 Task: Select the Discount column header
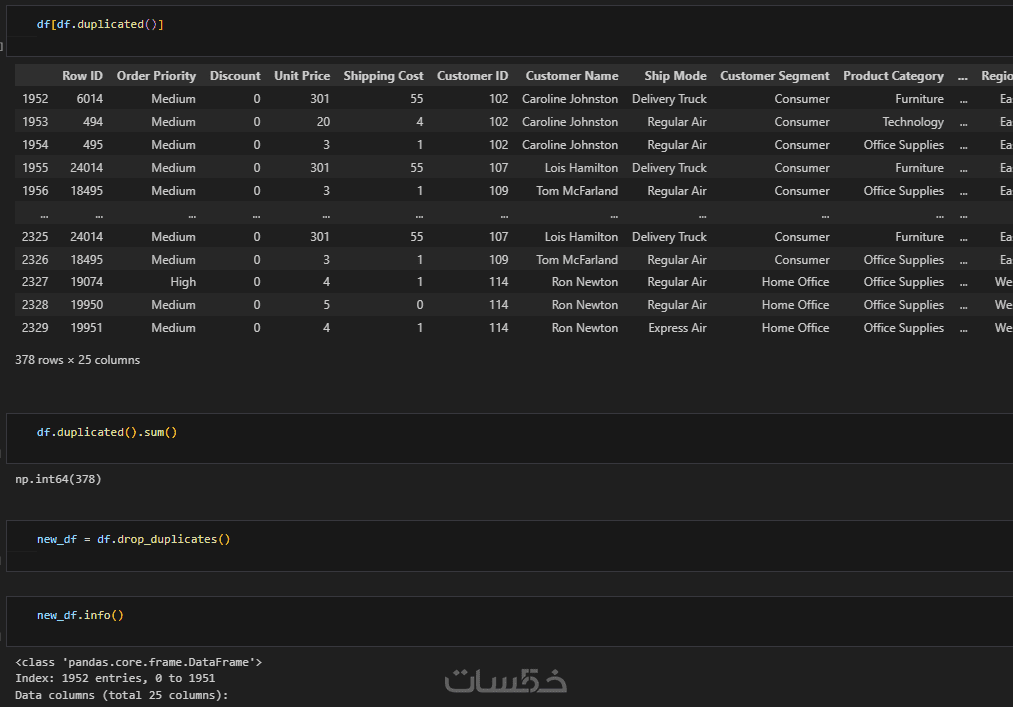[235, 76]
